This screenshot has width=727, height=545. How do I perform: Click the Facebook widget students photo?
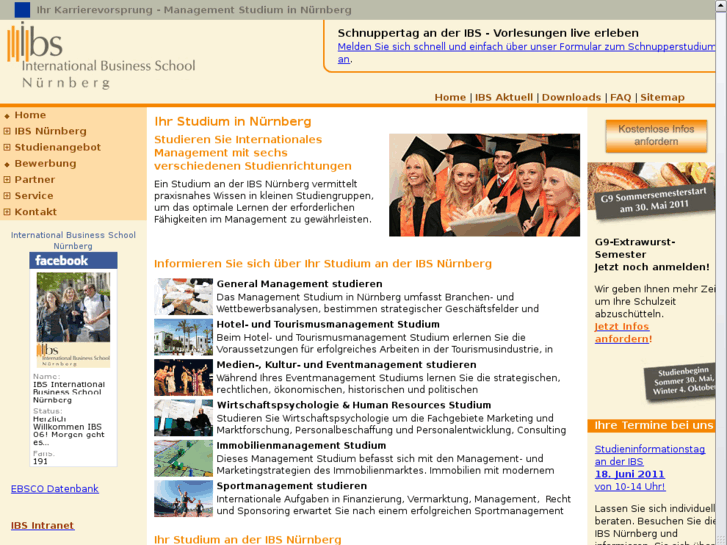(73, 307)
